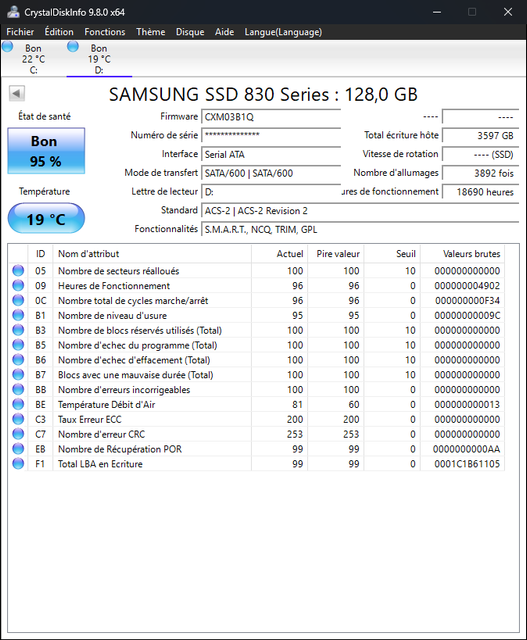Click status orb for attribute B3 row

tap(18, 330)
